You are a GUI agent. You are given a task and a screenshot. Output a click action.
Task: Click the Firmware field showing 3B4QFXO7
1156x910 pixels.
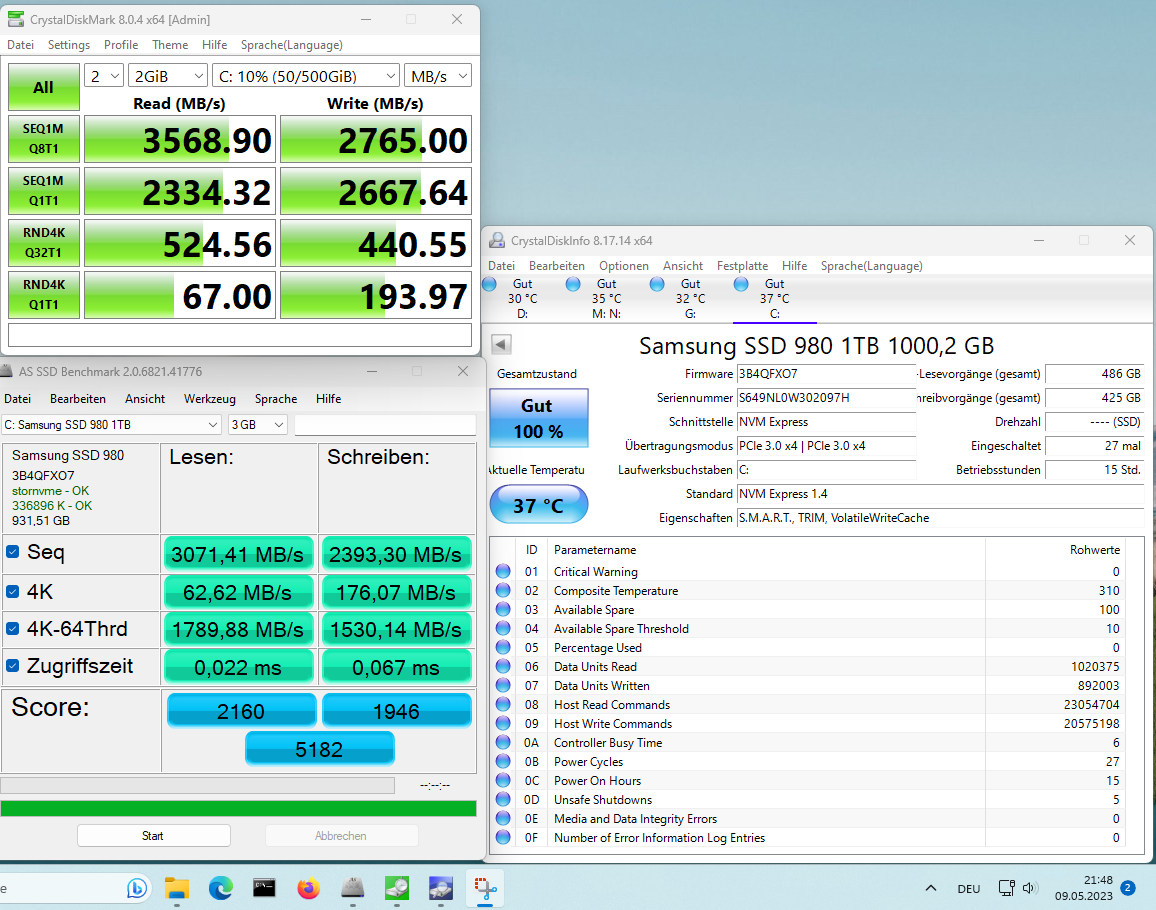[x=826, y=374]
